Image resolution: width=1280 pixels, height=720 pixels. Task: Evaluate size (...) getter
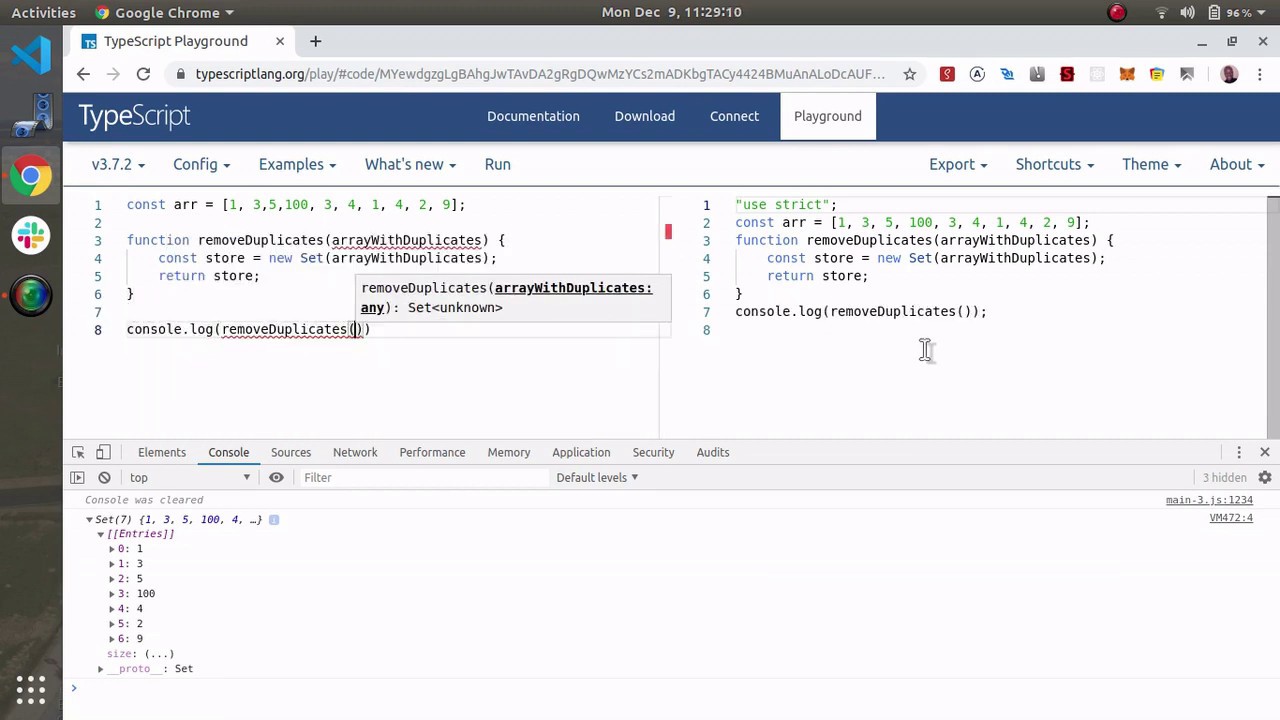[x=159, y=654]
